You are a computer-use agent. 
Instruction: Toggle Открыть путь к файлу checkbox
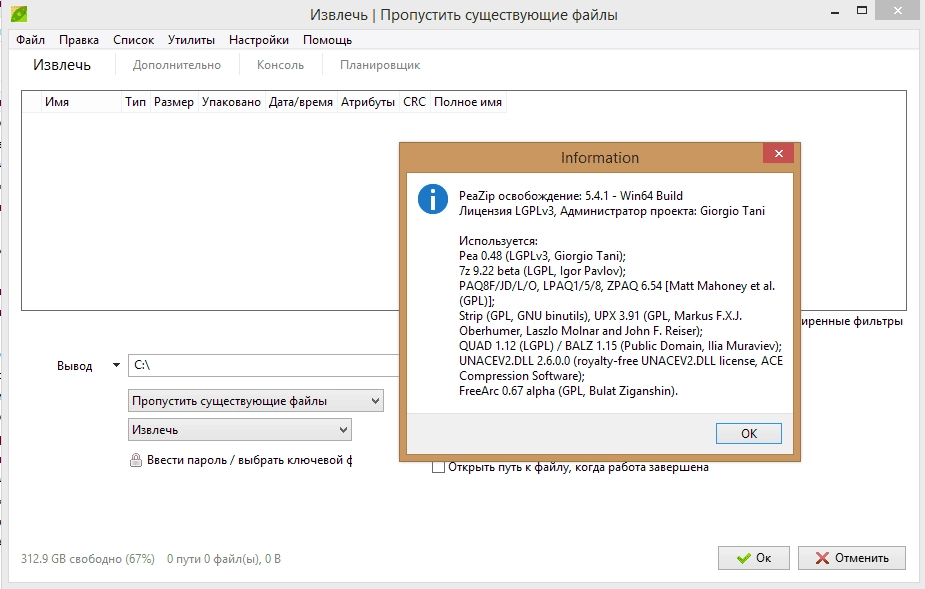tap(438, 467)
